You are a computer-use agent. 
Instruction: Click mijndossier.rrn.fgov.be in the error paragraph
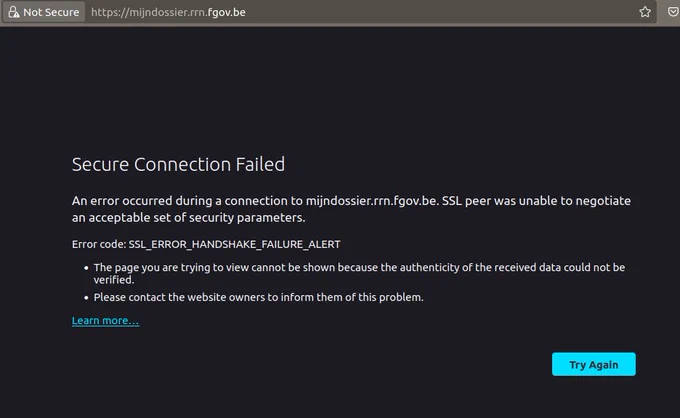372,201
